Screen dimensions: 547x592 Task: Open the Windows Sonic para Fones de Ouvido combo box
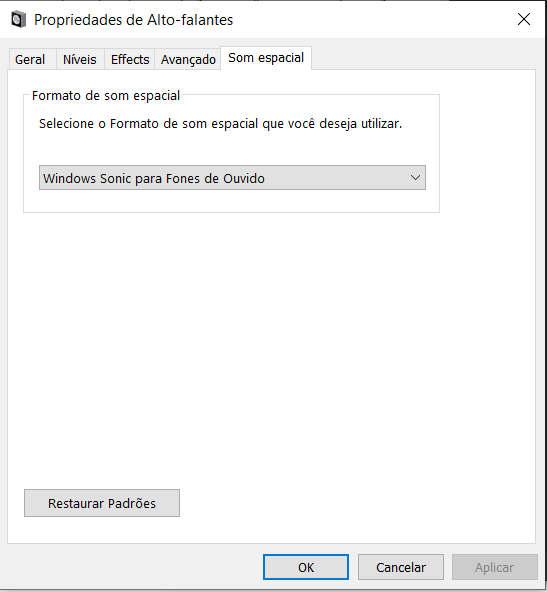pyautogui.click(x=232, y=178)
